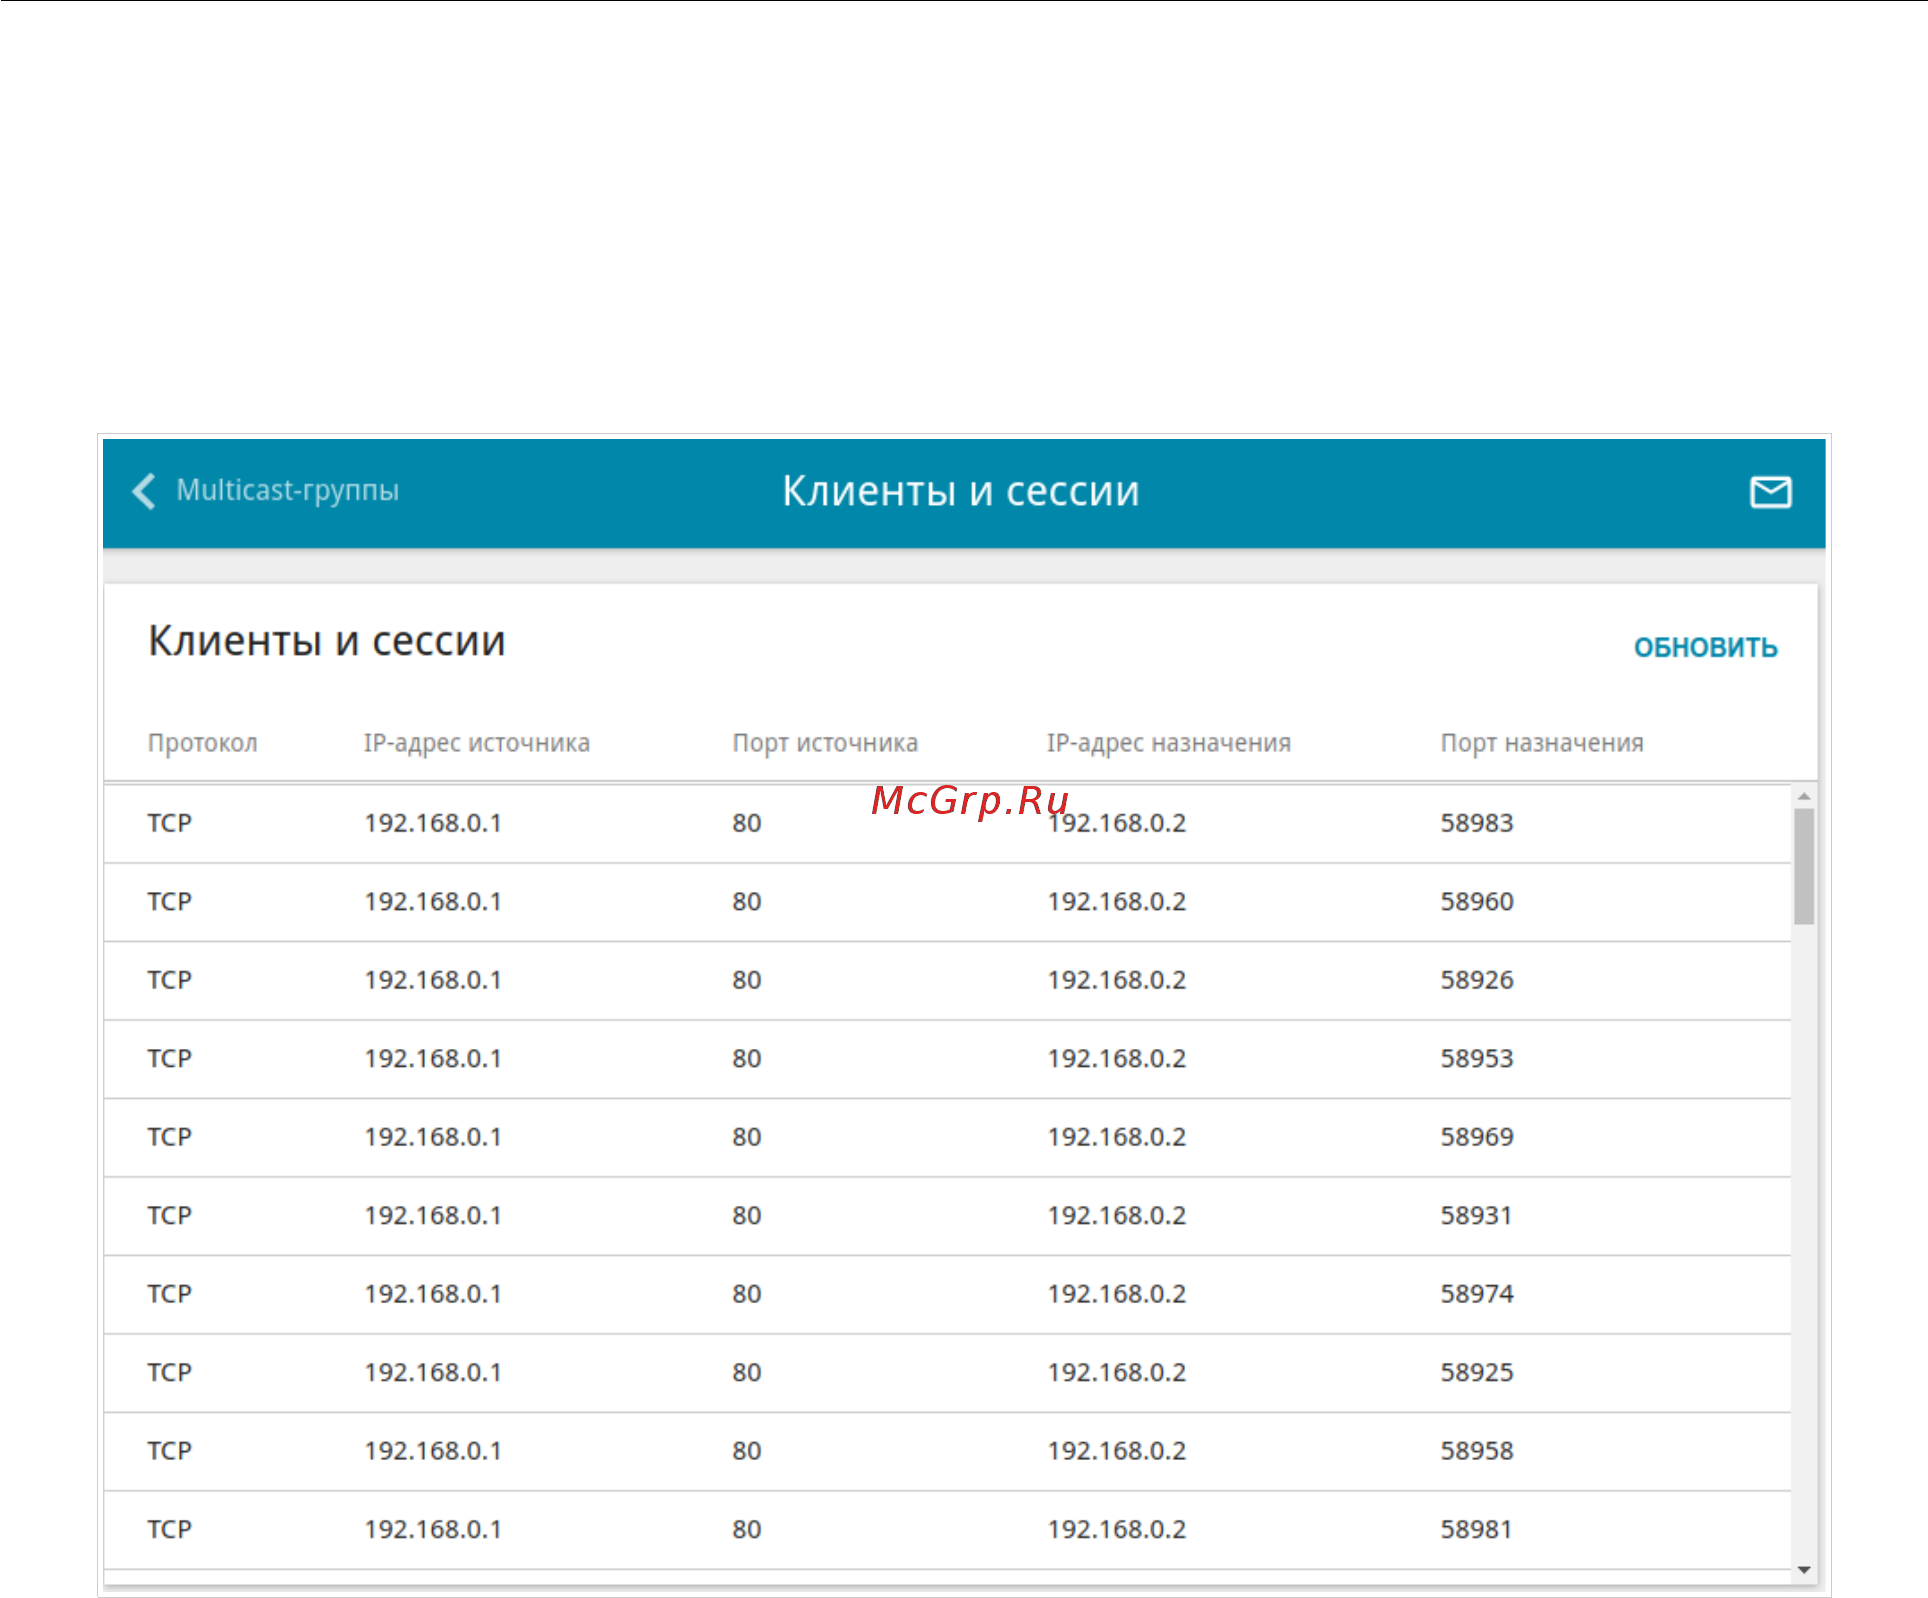The image size is (1928, 1598).
Task: Select destination port 58953 cell
Action: click(x=1477, y=1059)
